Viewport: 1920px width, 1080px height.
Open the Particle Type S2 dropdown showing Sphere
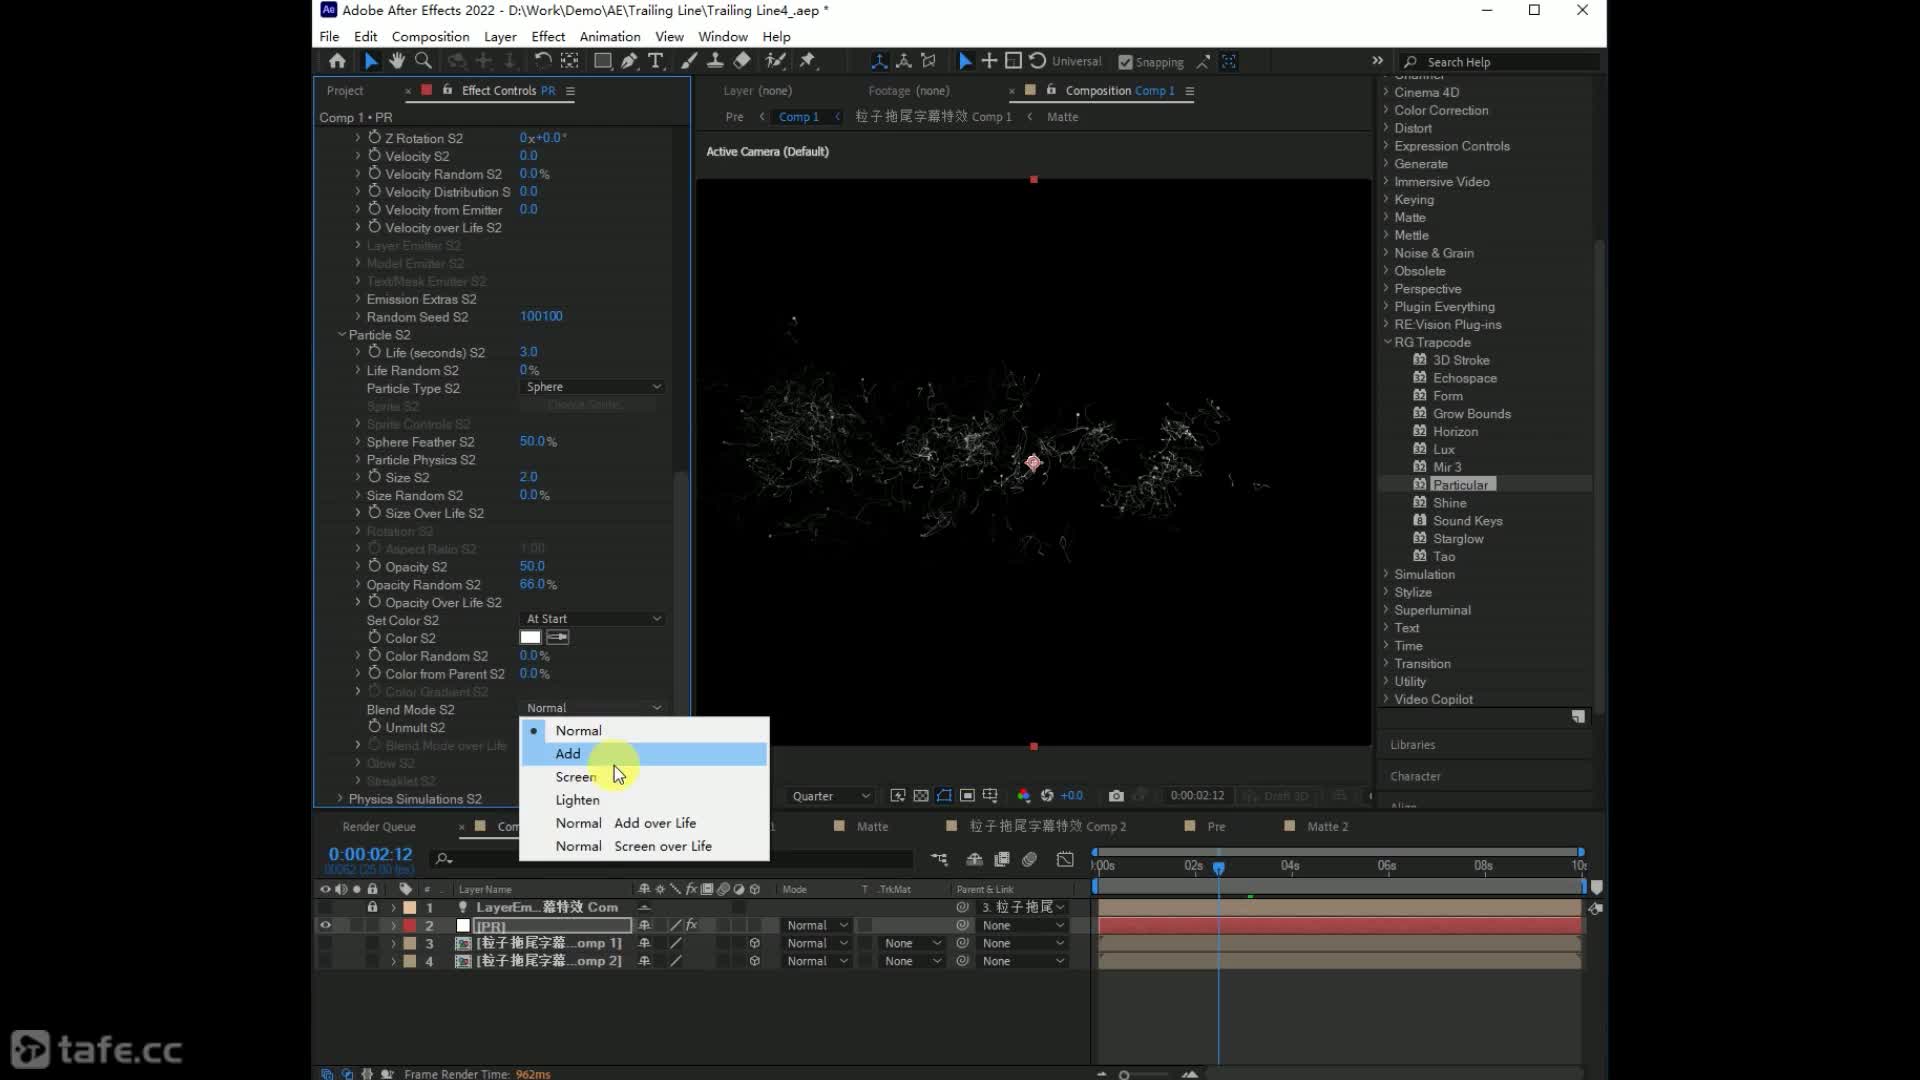pos(592,387)
